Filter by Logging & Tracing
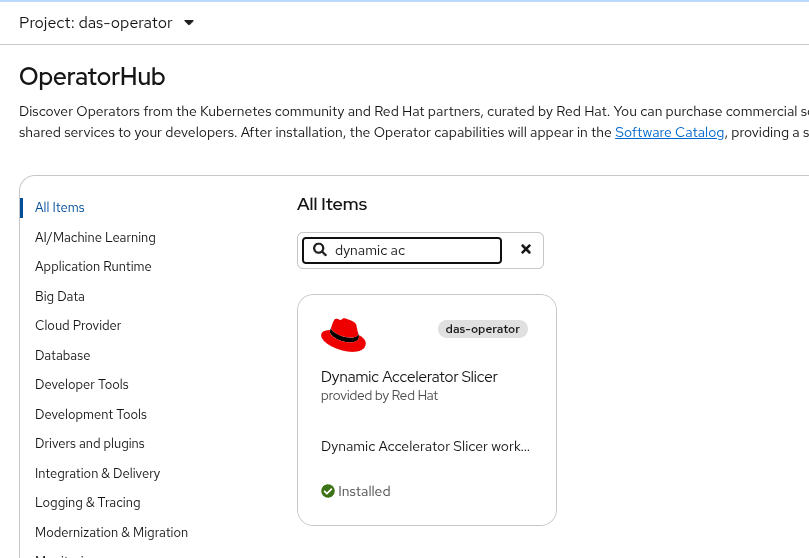 click(88, 503)
